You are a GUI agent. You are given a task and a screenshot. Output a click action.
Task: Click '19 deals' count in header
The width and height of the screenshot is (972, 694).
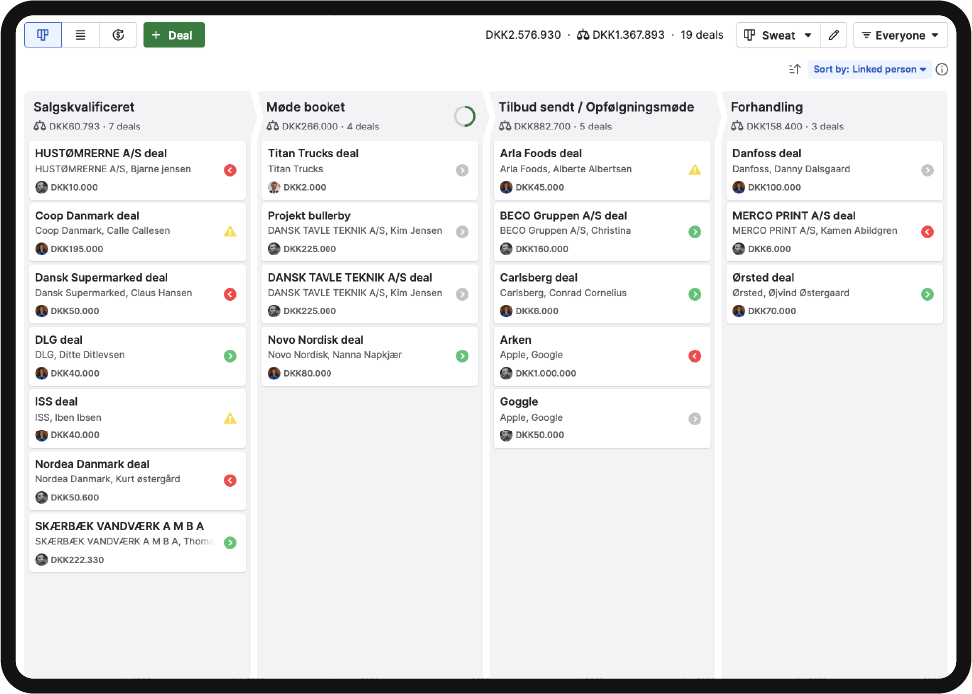(x=702, y=35)
